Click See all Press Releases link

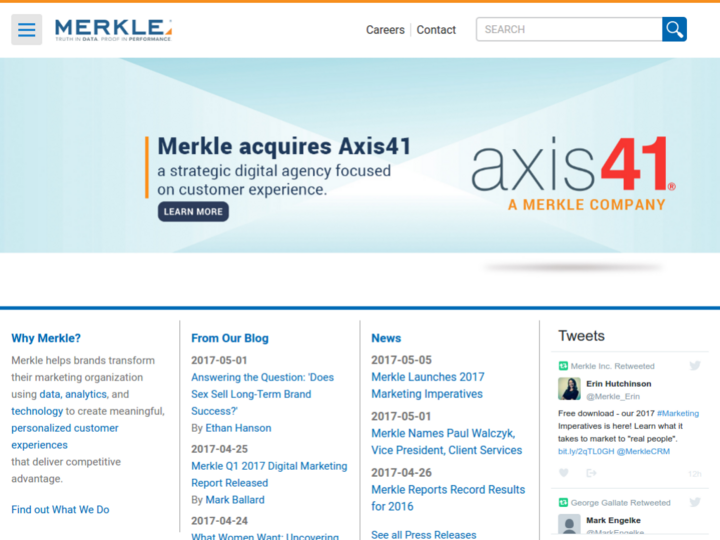click(x=423, y=534)
